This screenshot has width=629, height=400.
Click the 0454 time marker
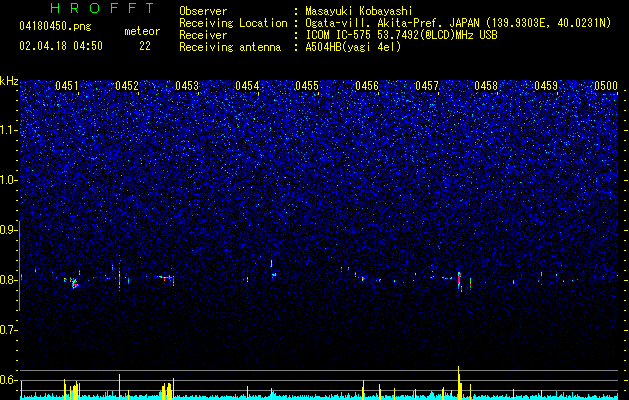pos(247,86)
